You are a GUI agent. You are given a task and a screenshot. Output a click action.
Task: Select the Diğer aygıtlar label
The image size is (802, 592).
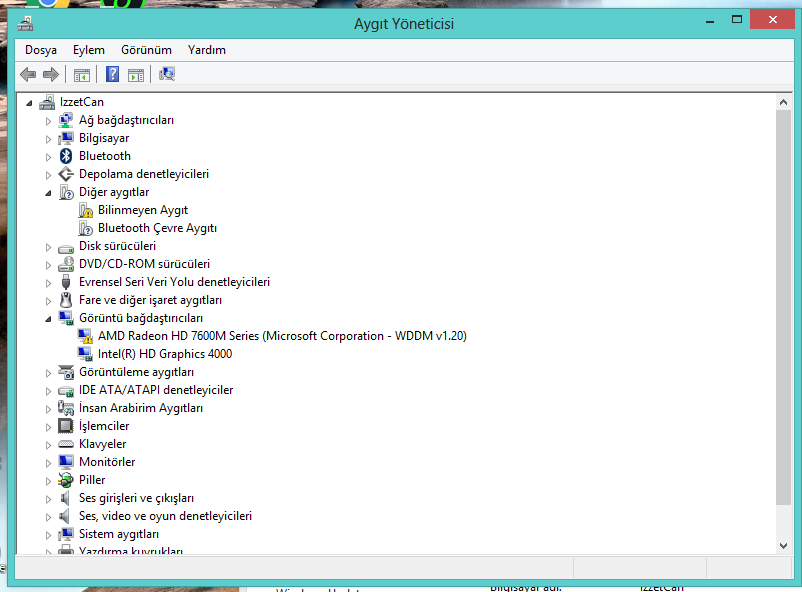pyautogui.click(x=114, y=192)
